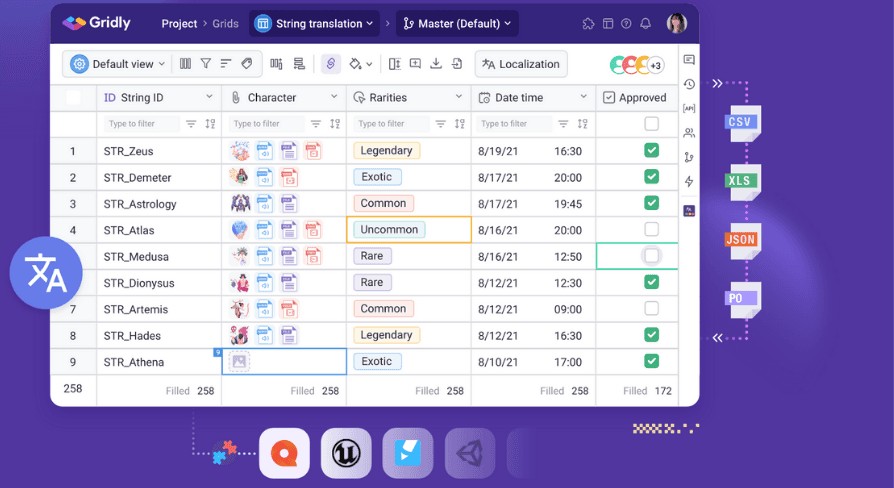The width and height of the screenshot is (894, 488).
Task: Open the sort icon in toolbar
Action: (226, 64)
